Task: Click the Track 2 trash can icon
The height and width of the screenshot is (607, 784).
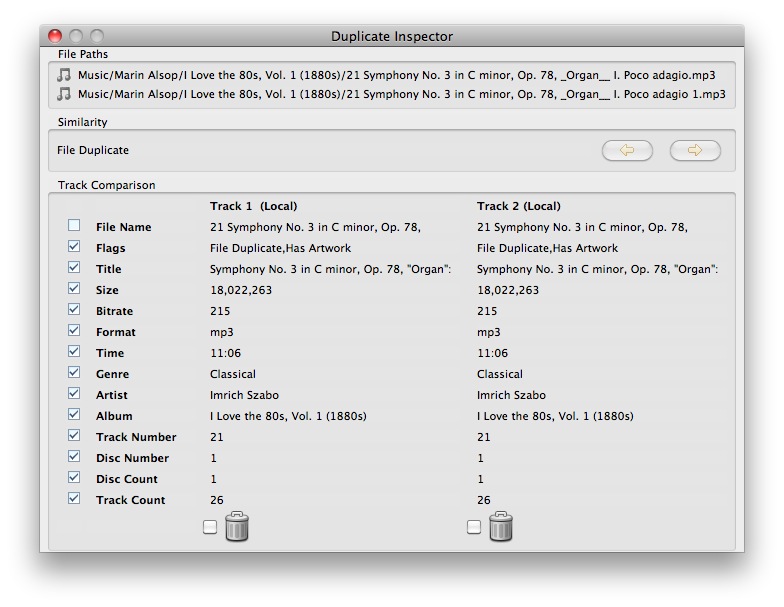Action: point(500,526)
